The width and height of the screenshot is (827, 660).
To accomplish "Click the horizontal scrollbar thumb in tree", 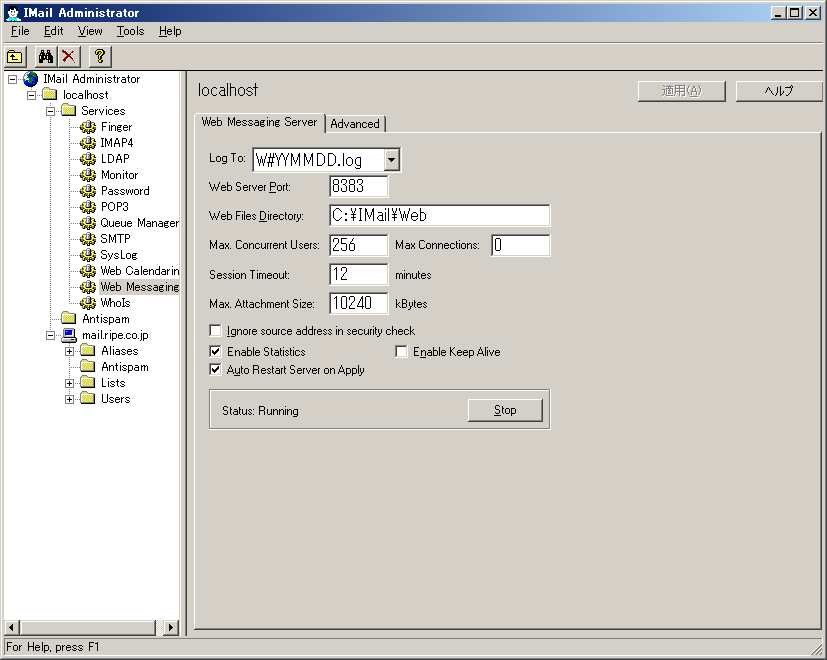I will click(88, 627).
